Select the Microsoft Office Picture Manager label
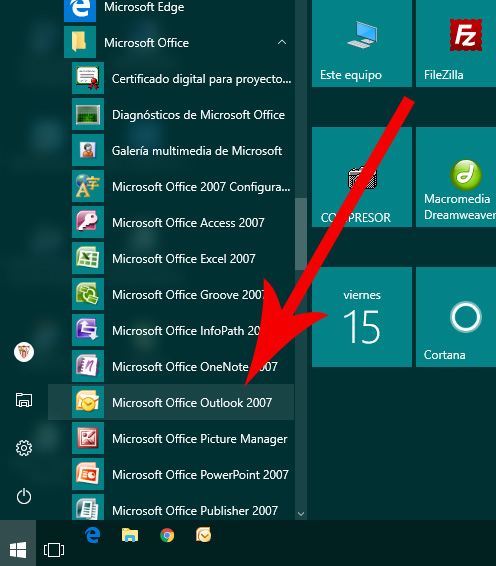Screen dimensions: 496x566 click(200, 439)
